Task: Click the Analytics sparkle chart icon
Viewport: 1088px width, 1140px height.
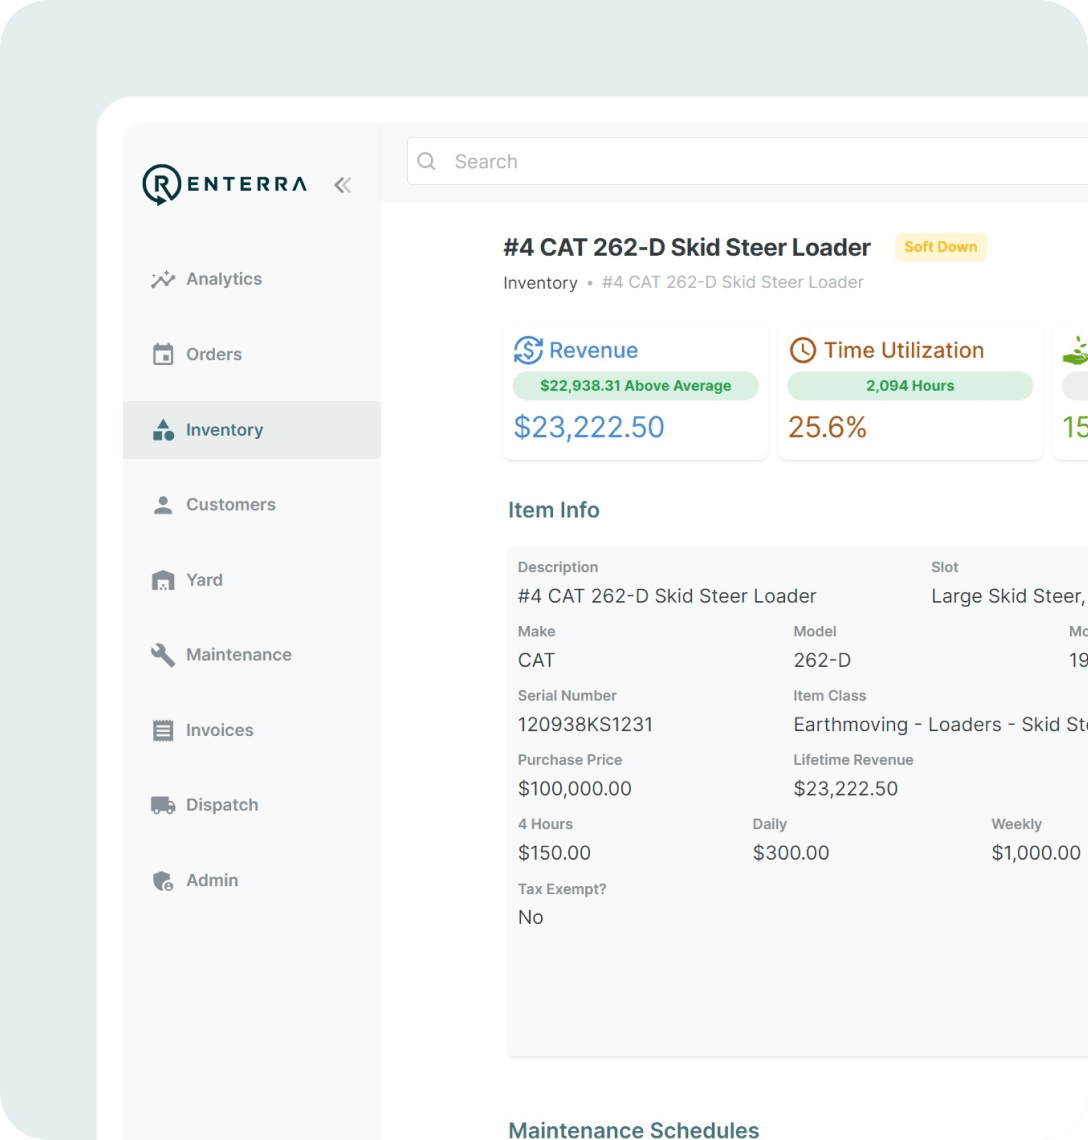Action: click(163, 280)
